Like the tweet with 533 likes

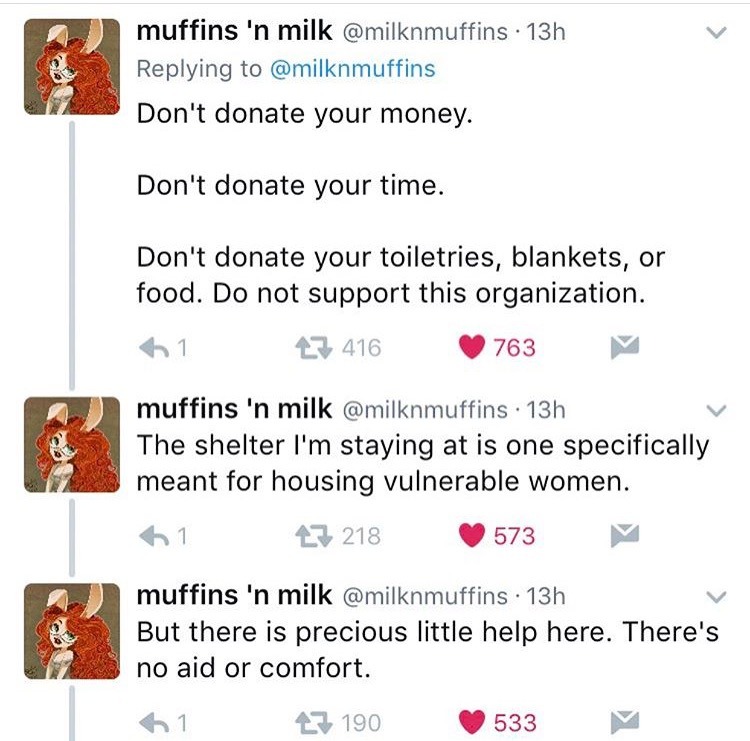pyautogui.click(x=471, y=722)
